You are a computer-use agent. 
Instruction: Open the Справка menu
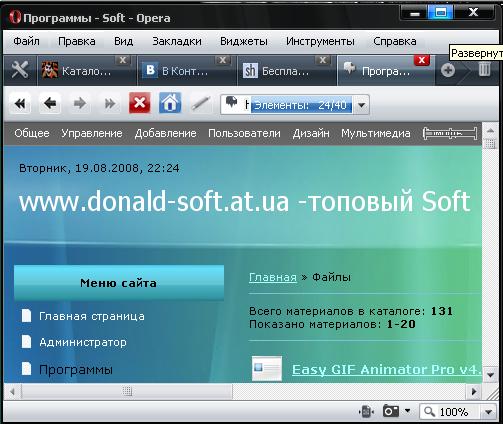point(395,41)
